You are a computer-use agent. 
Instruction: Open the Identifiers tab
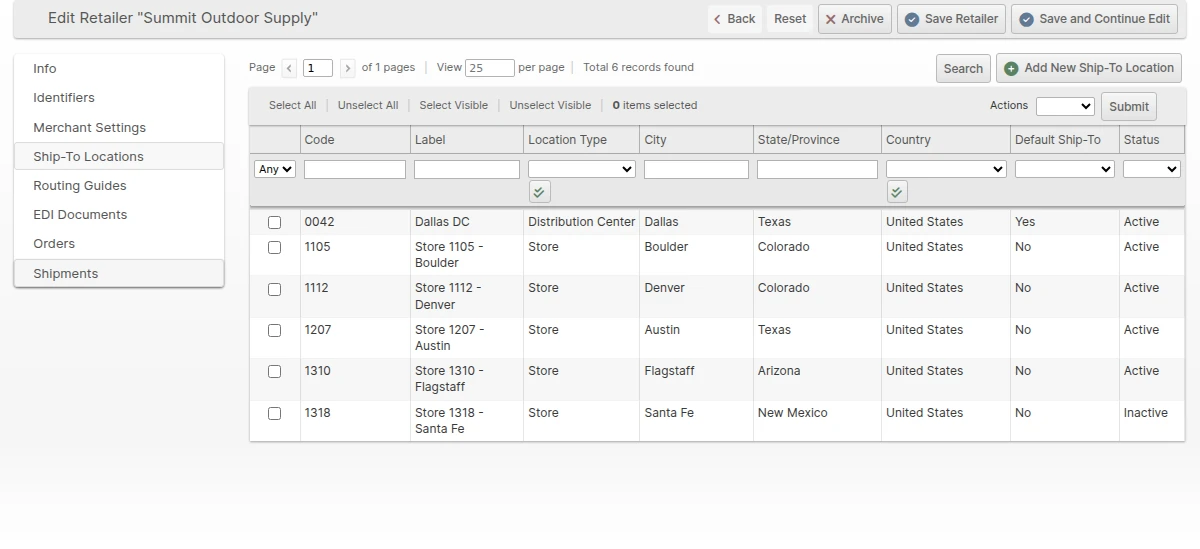click(119, 98)
